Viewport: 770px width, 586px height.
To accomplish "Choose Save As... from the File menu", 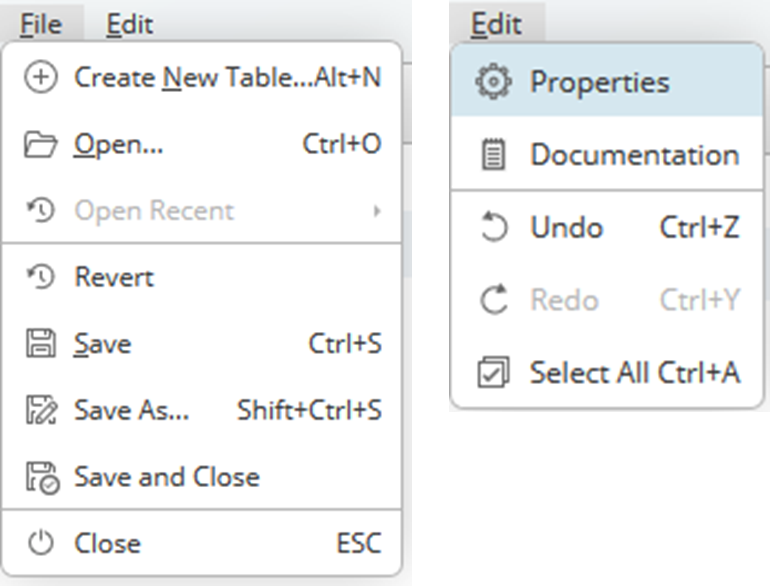I will coord(202,410).
